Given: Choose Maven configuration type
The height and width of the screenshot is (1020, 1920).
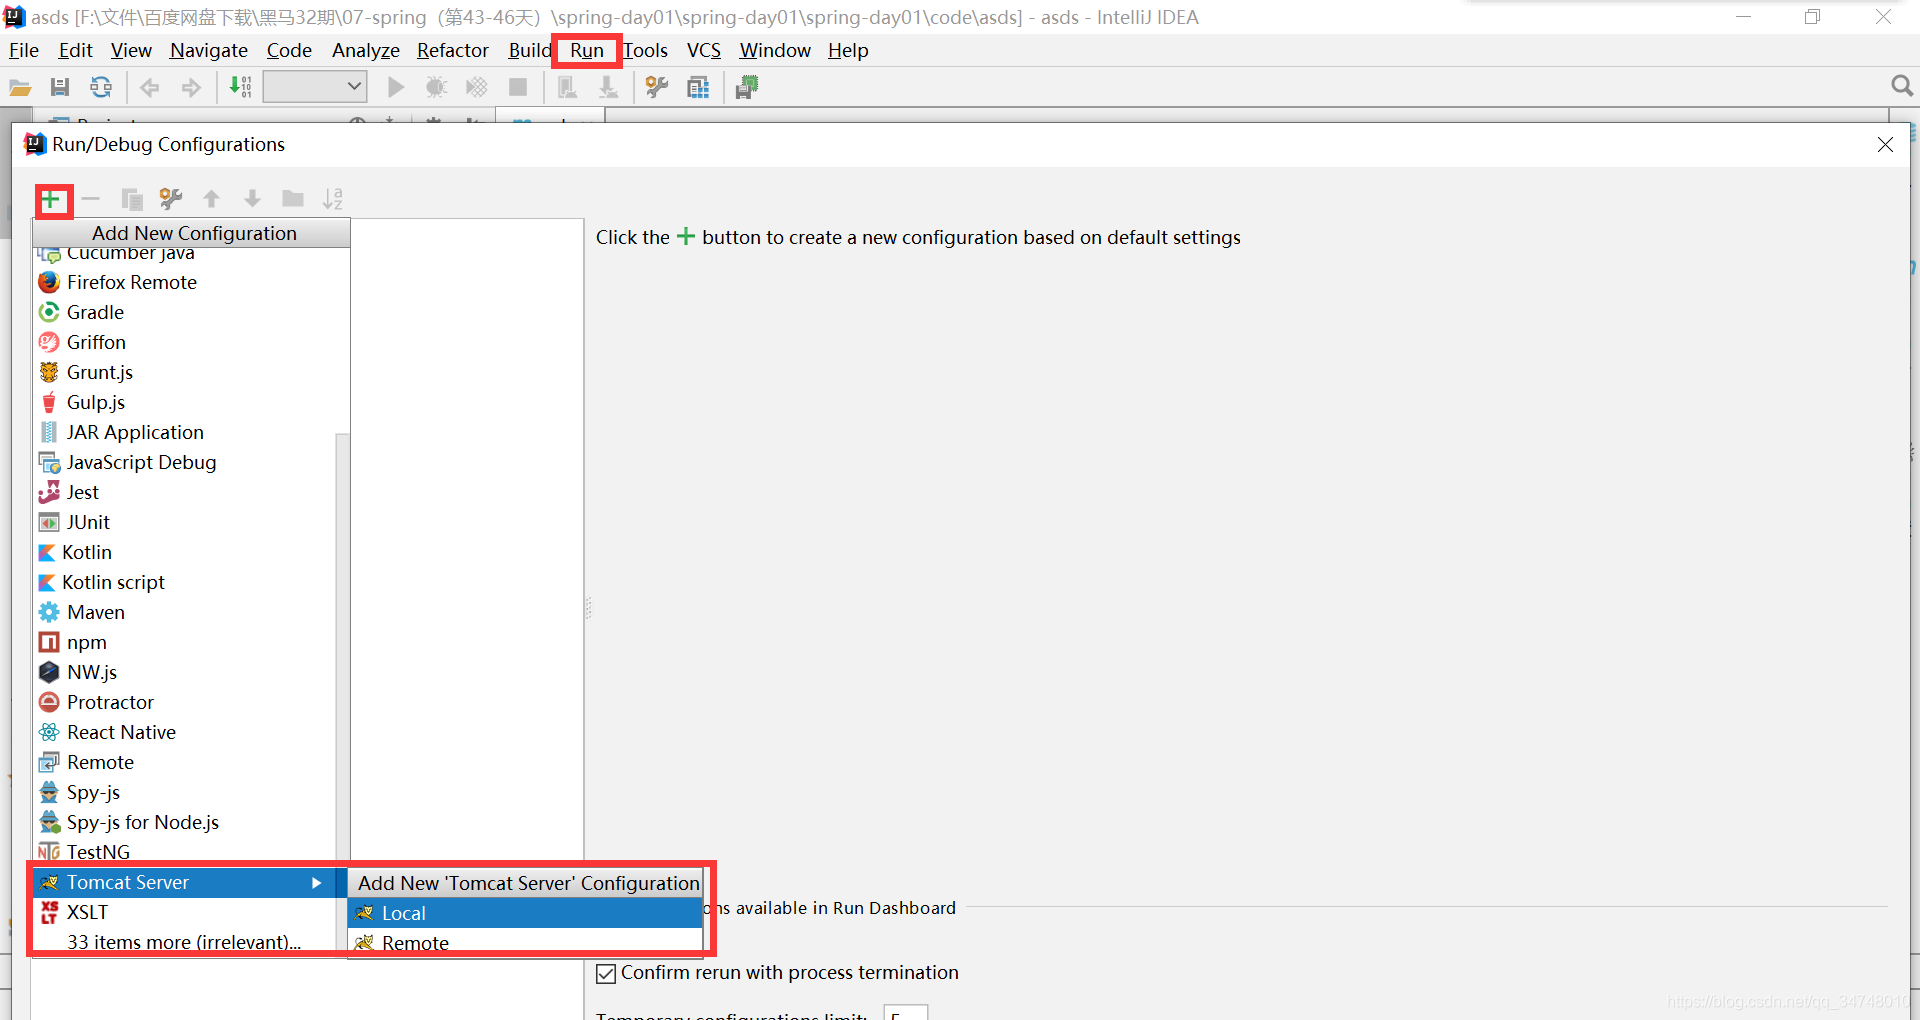Looking at the screenshot, I should click(184, 612).
